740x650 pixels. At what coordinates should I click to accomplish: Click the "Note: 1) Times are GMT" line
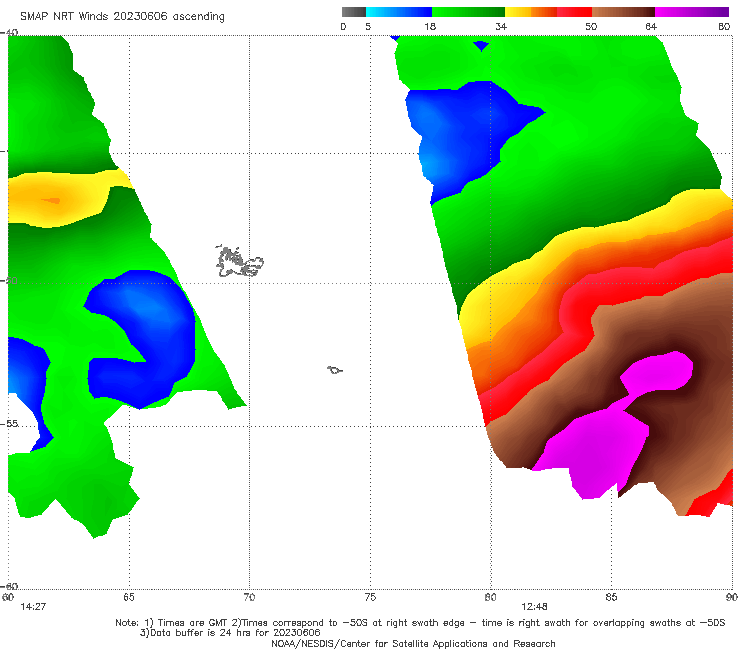[420, 623]
